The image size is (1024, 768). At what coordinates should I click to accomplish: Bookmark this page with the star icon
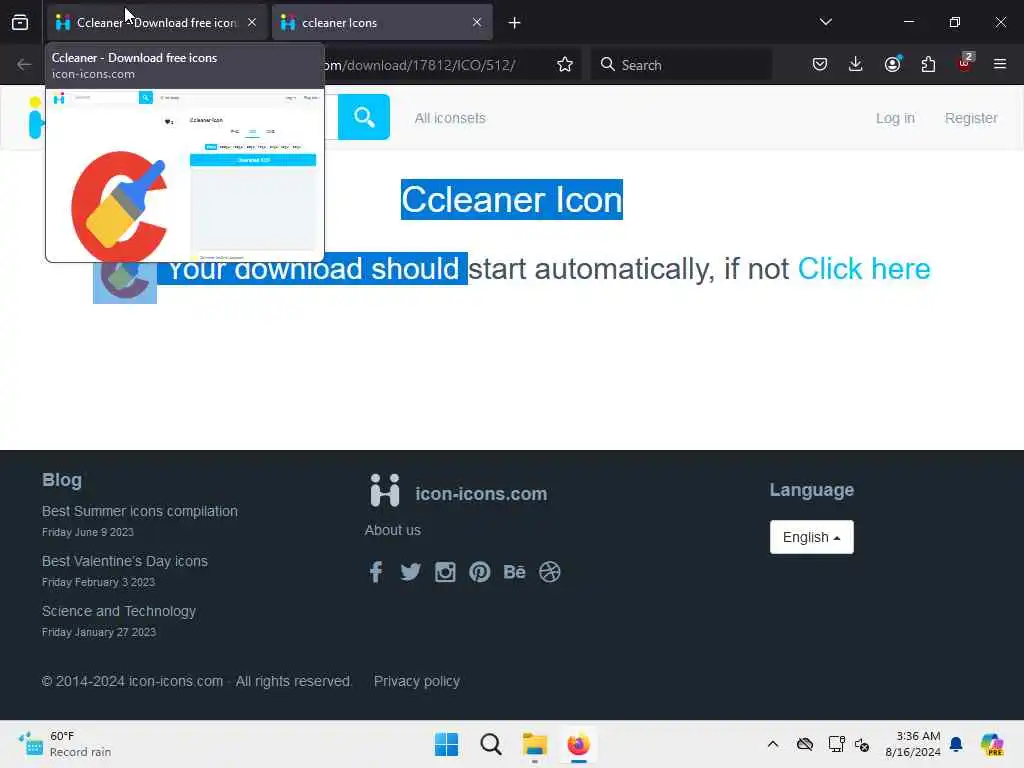click(x=565, y=64)
